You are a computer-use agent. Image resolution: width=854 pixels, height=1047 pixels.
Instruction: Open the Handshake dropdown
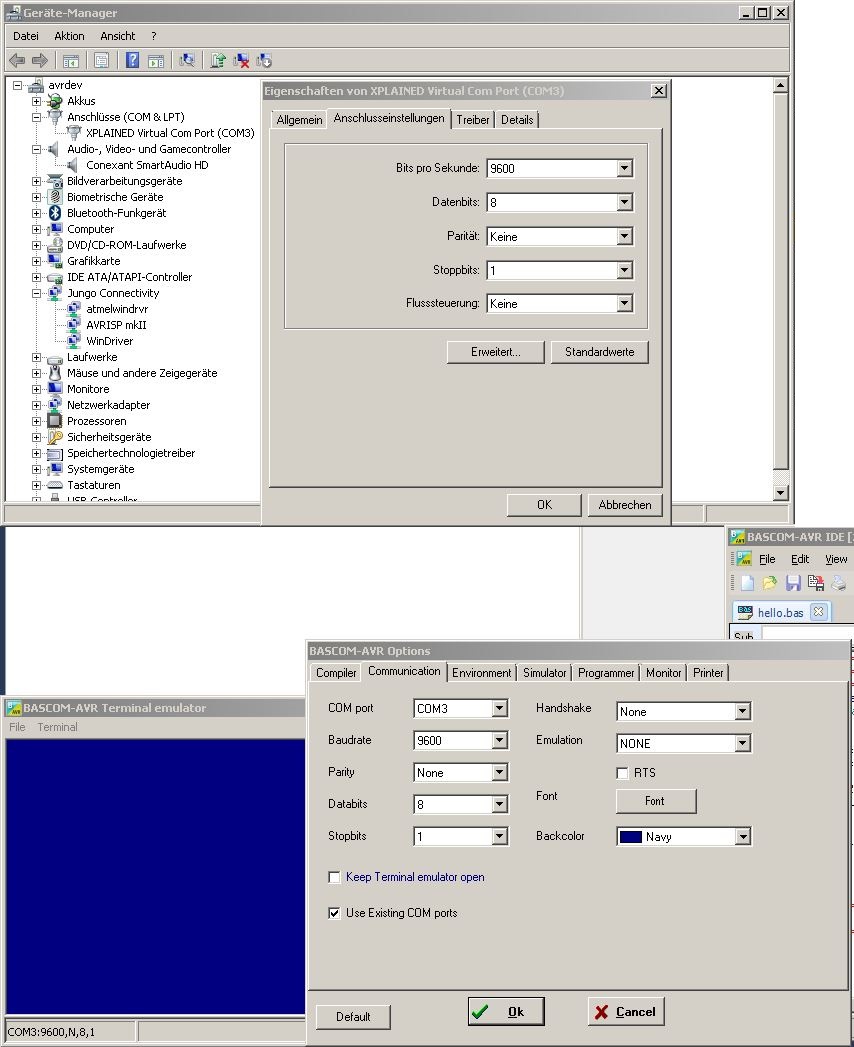pyautogui.click(x=742, y=712)
